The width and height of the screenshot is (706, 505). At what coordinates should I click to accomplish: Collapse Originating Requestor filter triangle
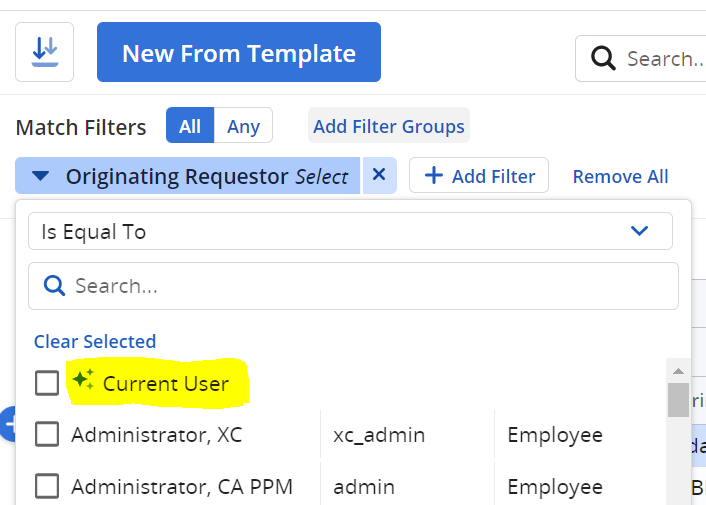[40, 176]
